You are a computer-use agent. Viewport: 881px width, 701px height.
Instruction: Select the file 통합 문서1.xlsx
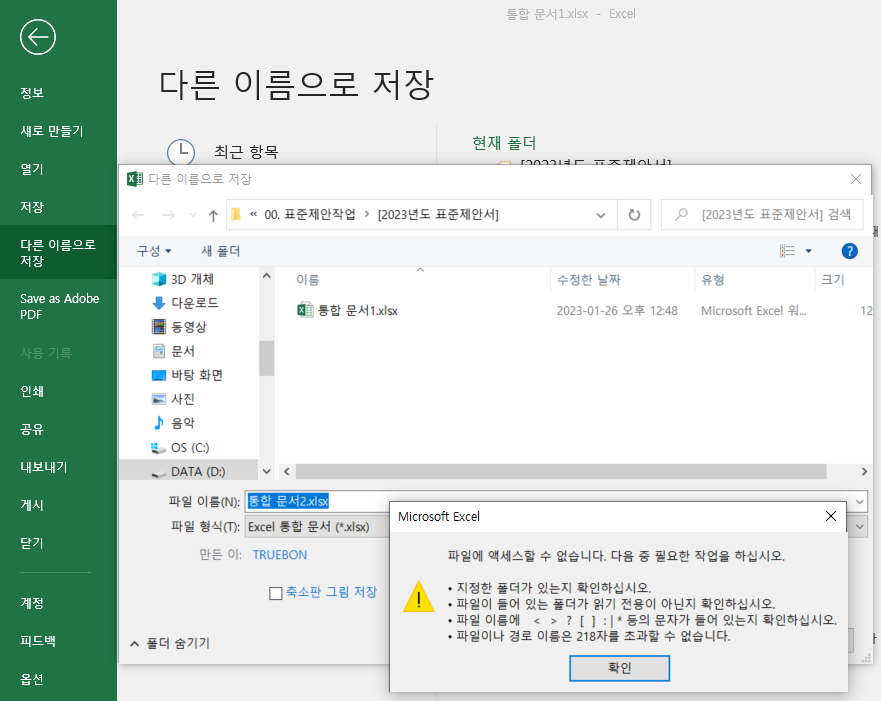coord(357,311)
